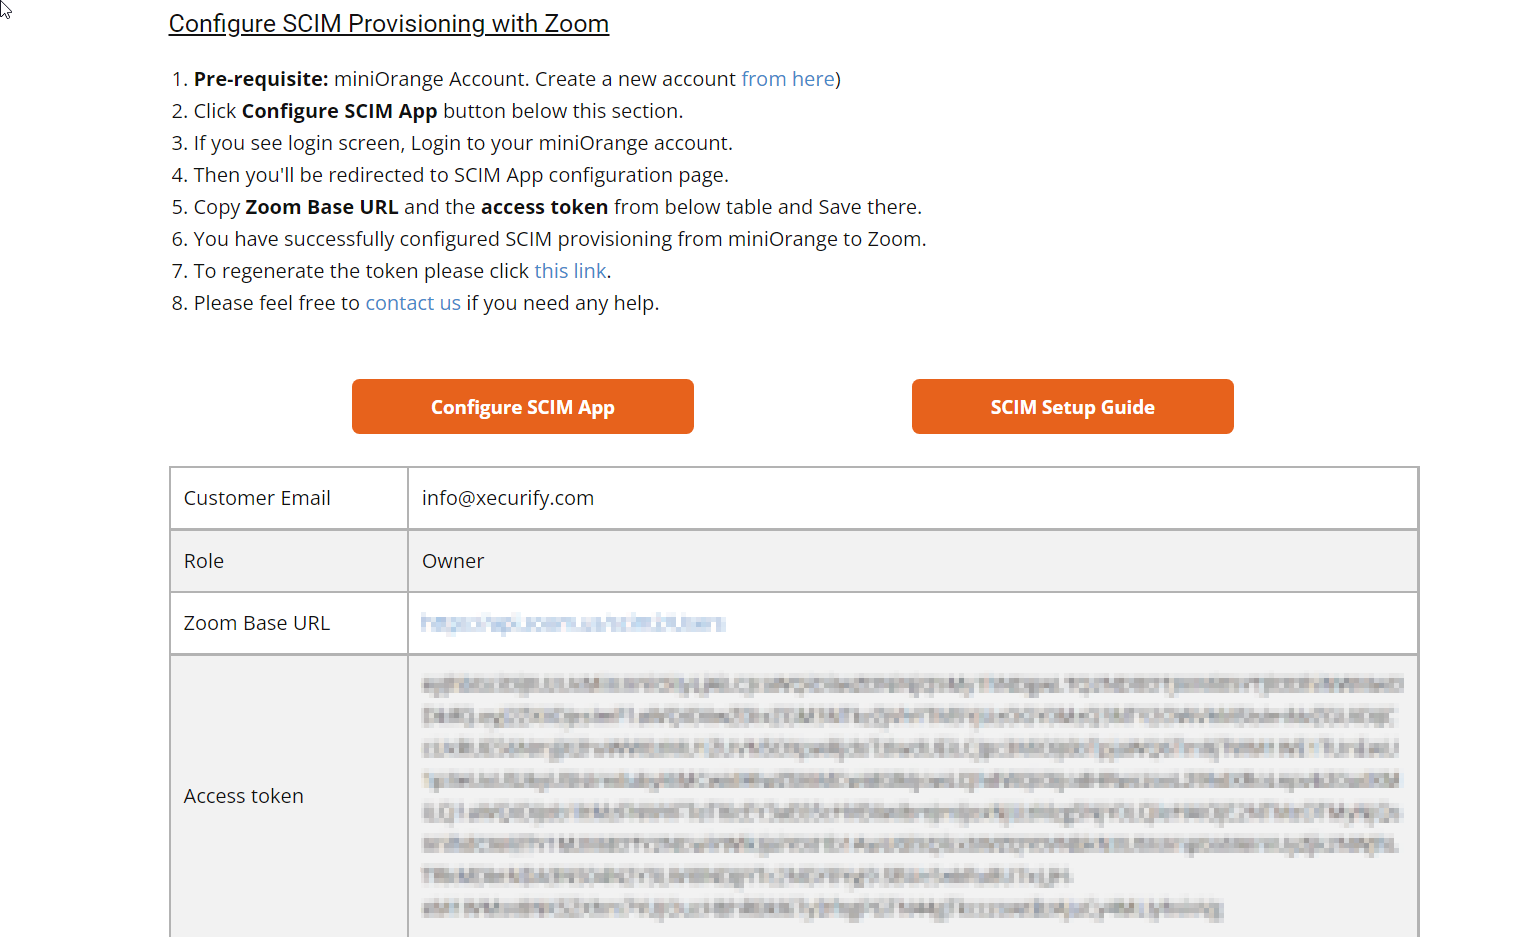Screen dimensions: 1540x937
Task: Click the Zoom Base URL table label
Action: click(x=257, y=623)
